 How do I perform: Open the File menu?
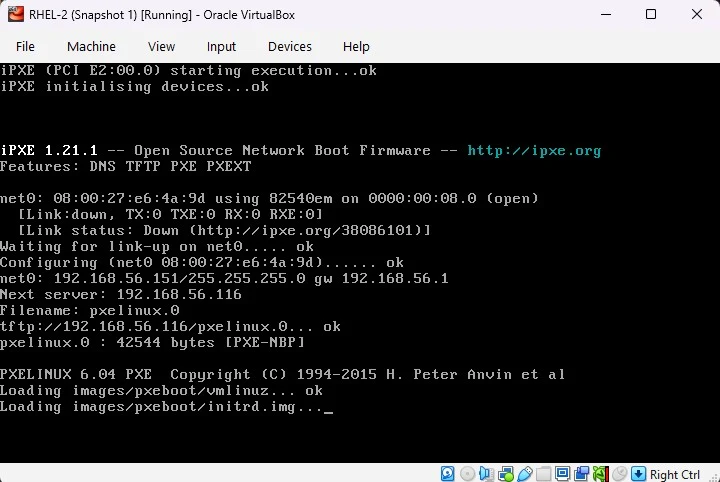(25, 46)
